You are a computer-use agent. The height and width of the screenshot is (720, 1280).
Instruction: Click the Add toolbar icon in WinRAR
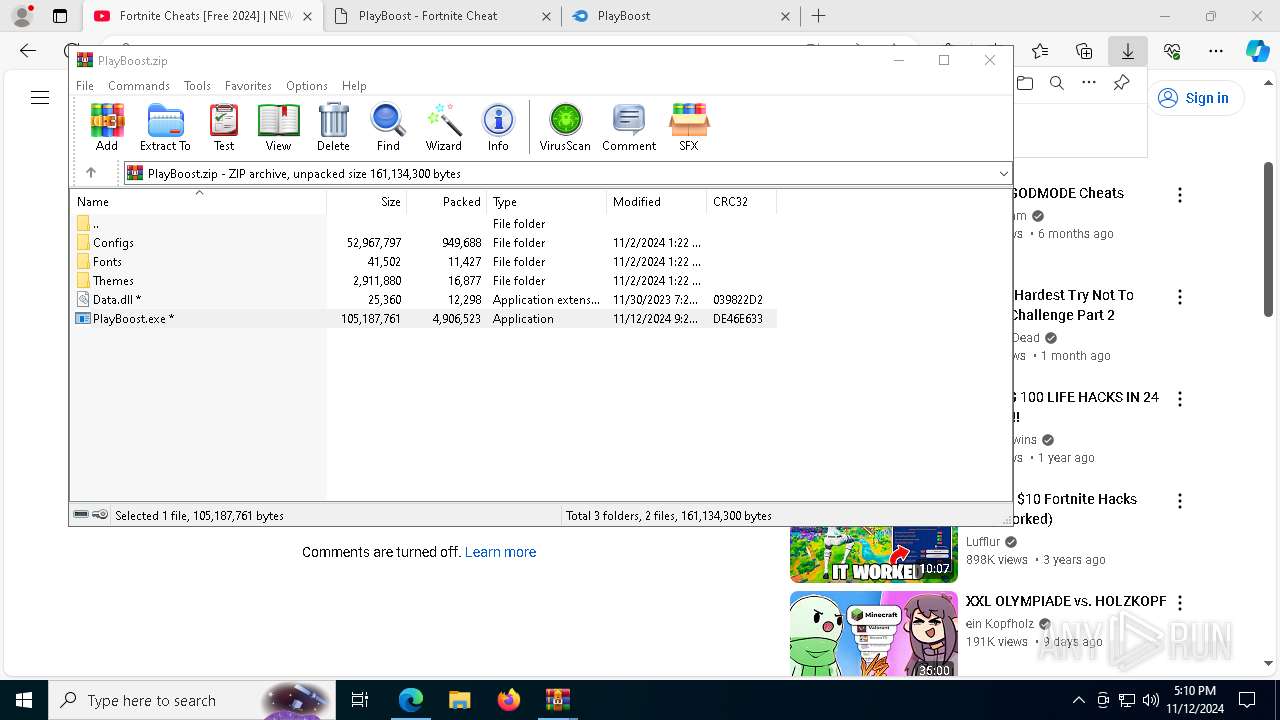coord(106,127)
